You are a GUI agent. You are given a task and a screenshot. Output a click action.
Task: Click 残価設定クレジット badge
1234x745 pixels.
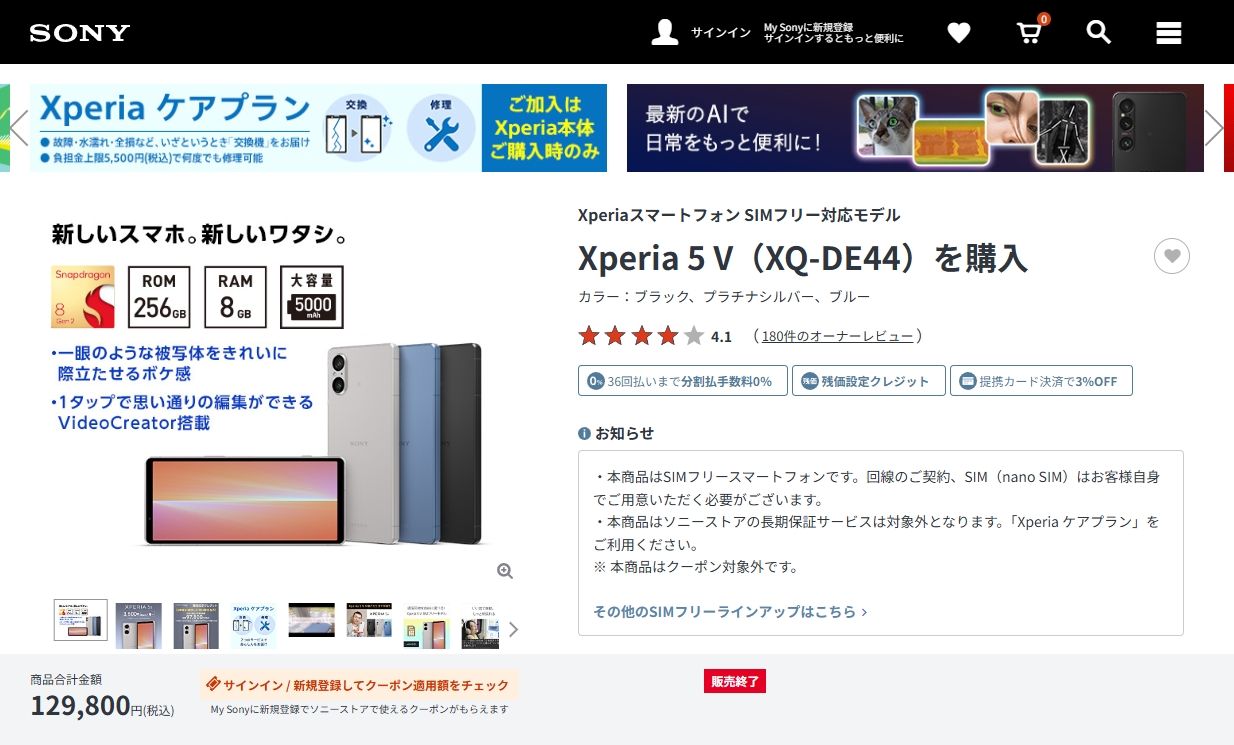(868, 381)
